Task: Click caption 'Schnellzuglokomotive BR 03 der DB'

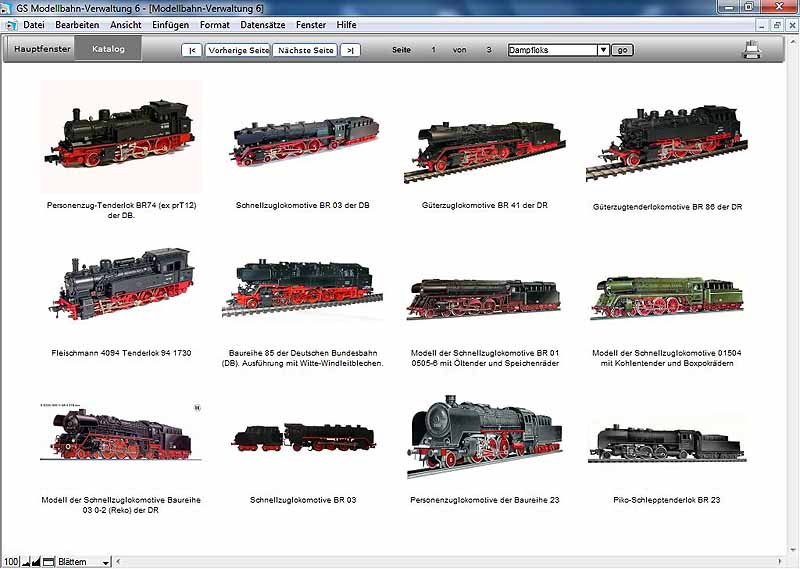Action: click(303, 205)
